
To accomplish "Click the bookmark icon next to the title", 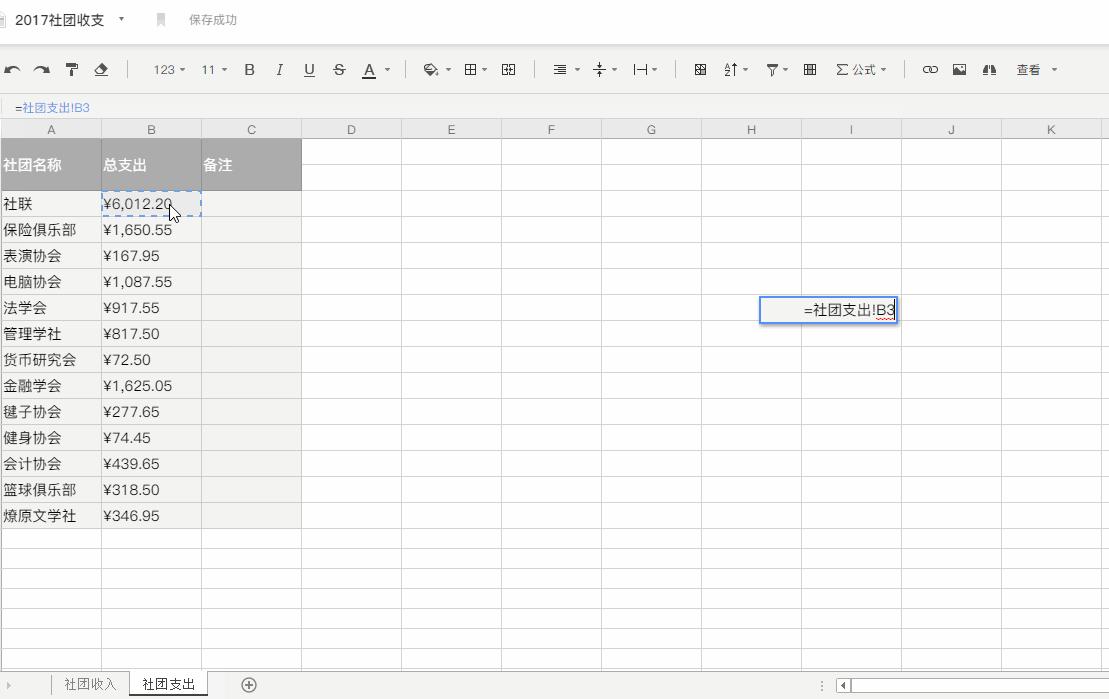I will (x=161, y=20).
